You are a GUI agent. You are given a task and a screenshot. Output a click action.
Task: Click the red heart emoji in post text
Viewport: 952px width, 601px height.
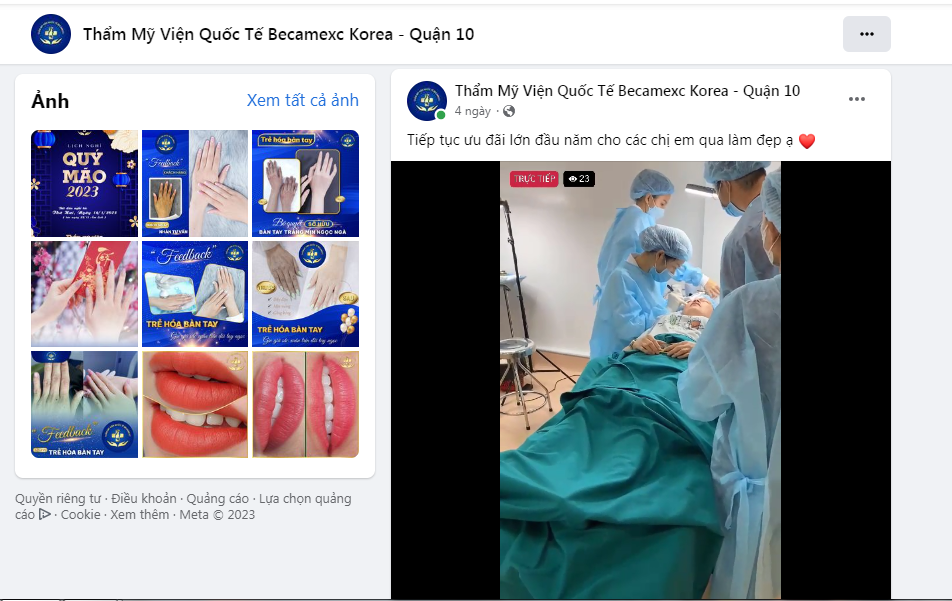(x=807, y=141)
